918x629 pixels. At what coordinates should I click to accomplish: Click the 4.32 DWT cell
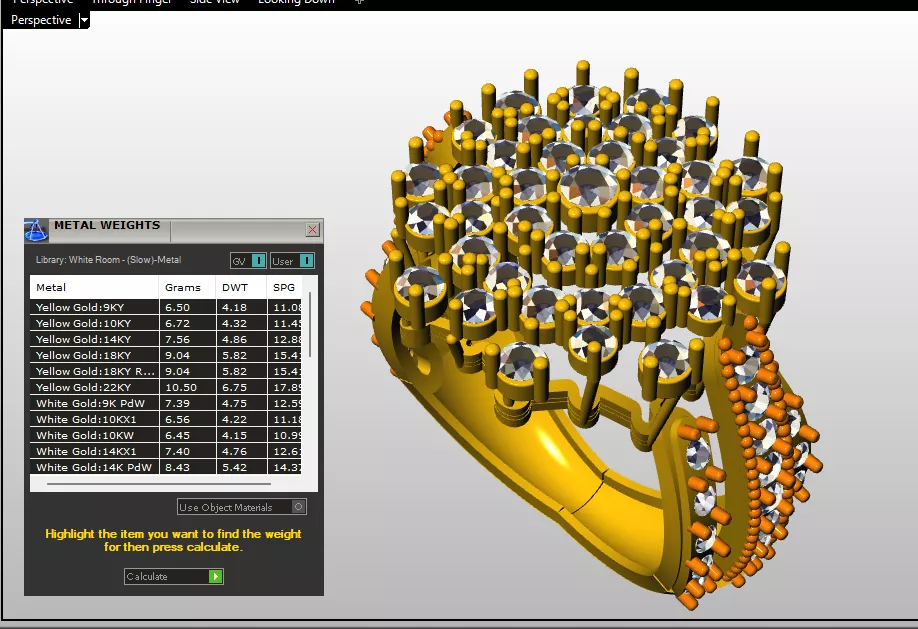[x=242, y=323]
